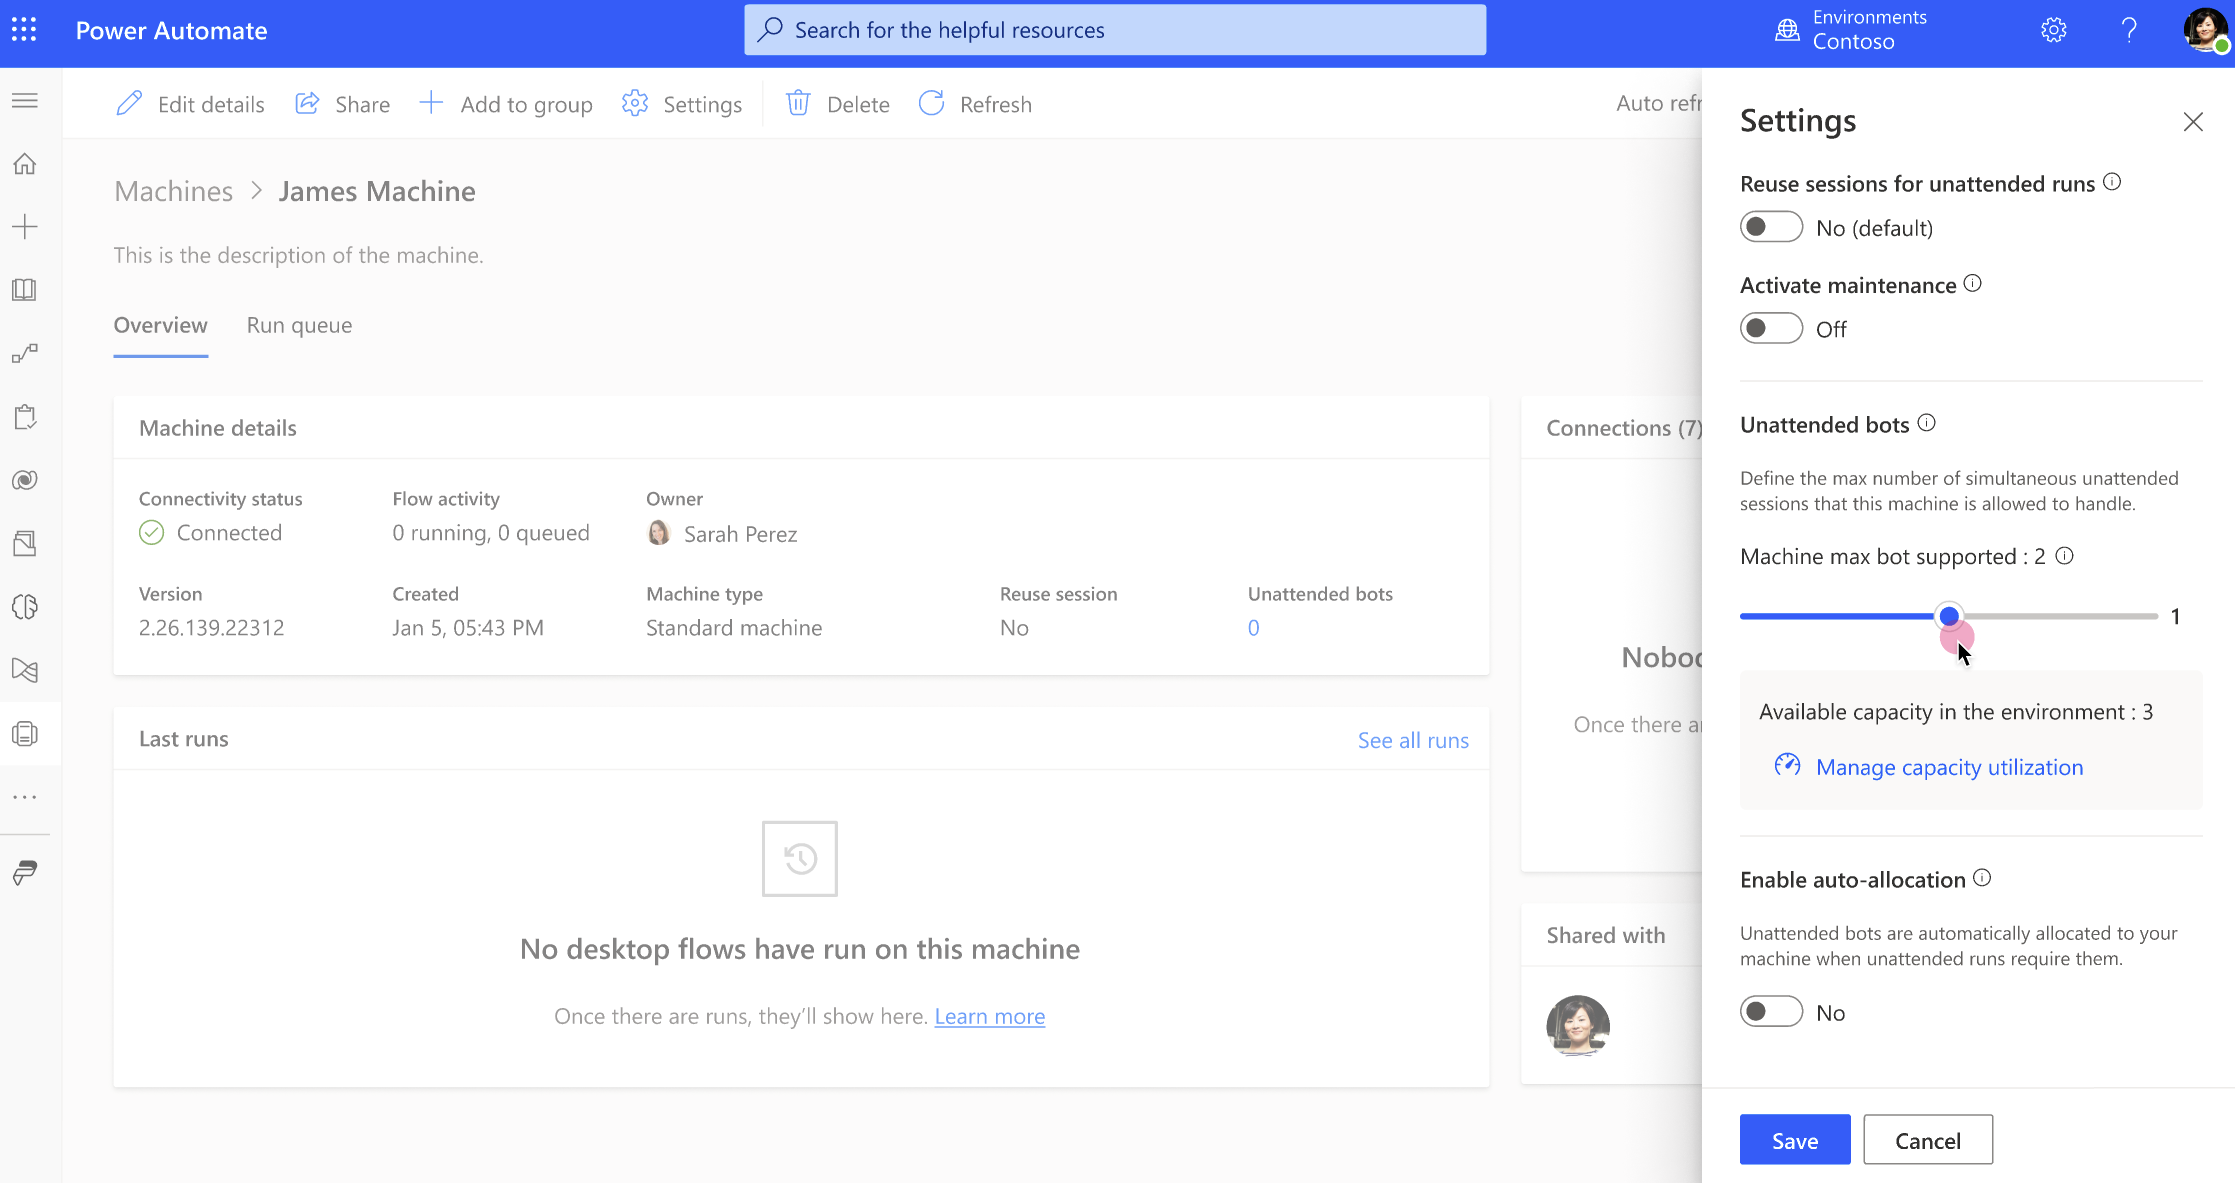Switch to the Run queue tab
Viewport: 2235px width, 1183px height.
click(299, 324)
